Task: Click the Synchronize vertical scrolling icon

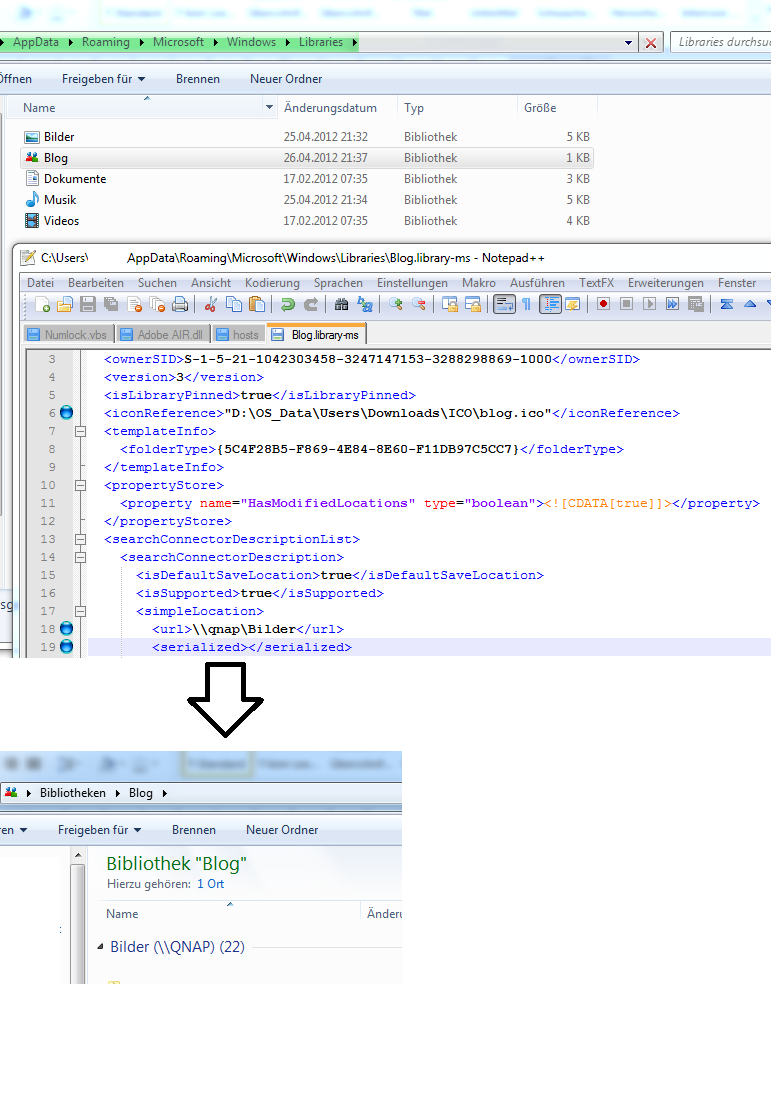Action: click(x=450, y=305)
